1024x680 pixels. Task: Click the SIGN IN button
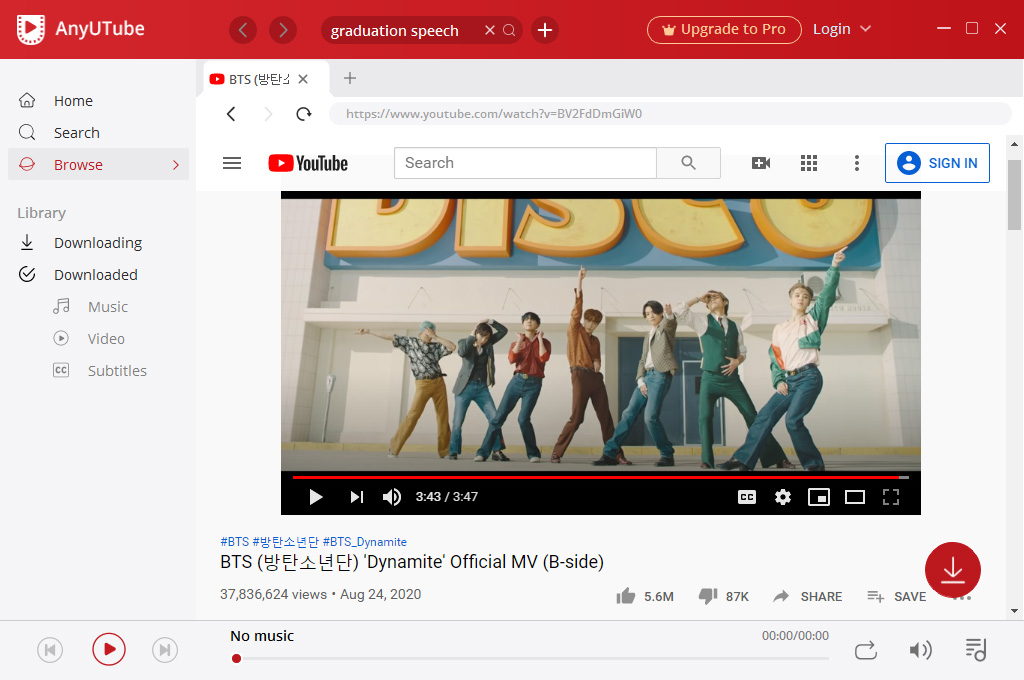[x=937, y=163]
